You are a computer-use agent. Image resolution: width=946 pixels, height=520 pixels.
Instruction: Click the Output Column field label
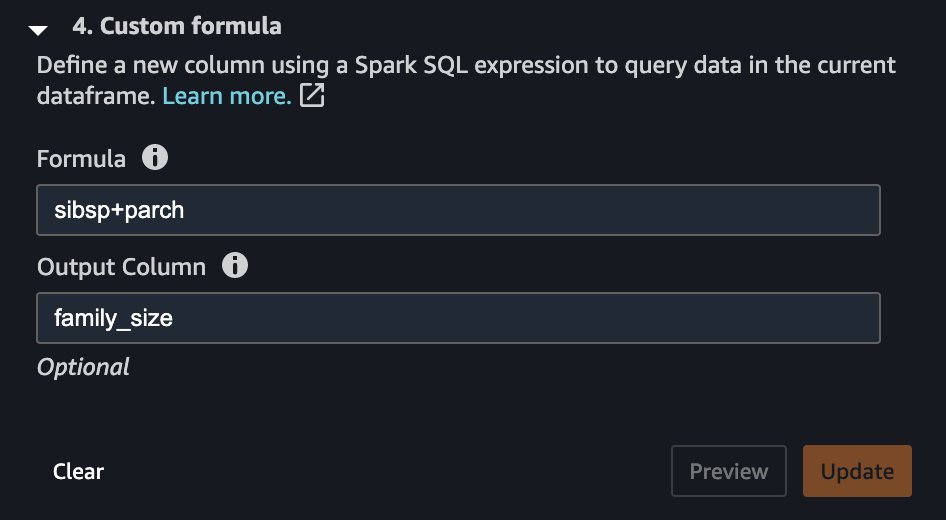coord(121,267)
